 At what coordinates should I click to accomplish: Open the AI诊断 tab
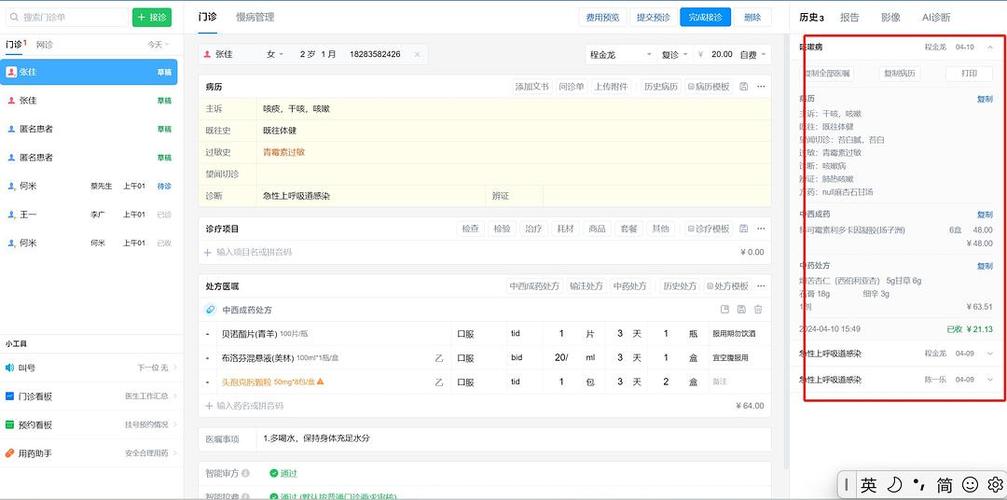(936, 18)
